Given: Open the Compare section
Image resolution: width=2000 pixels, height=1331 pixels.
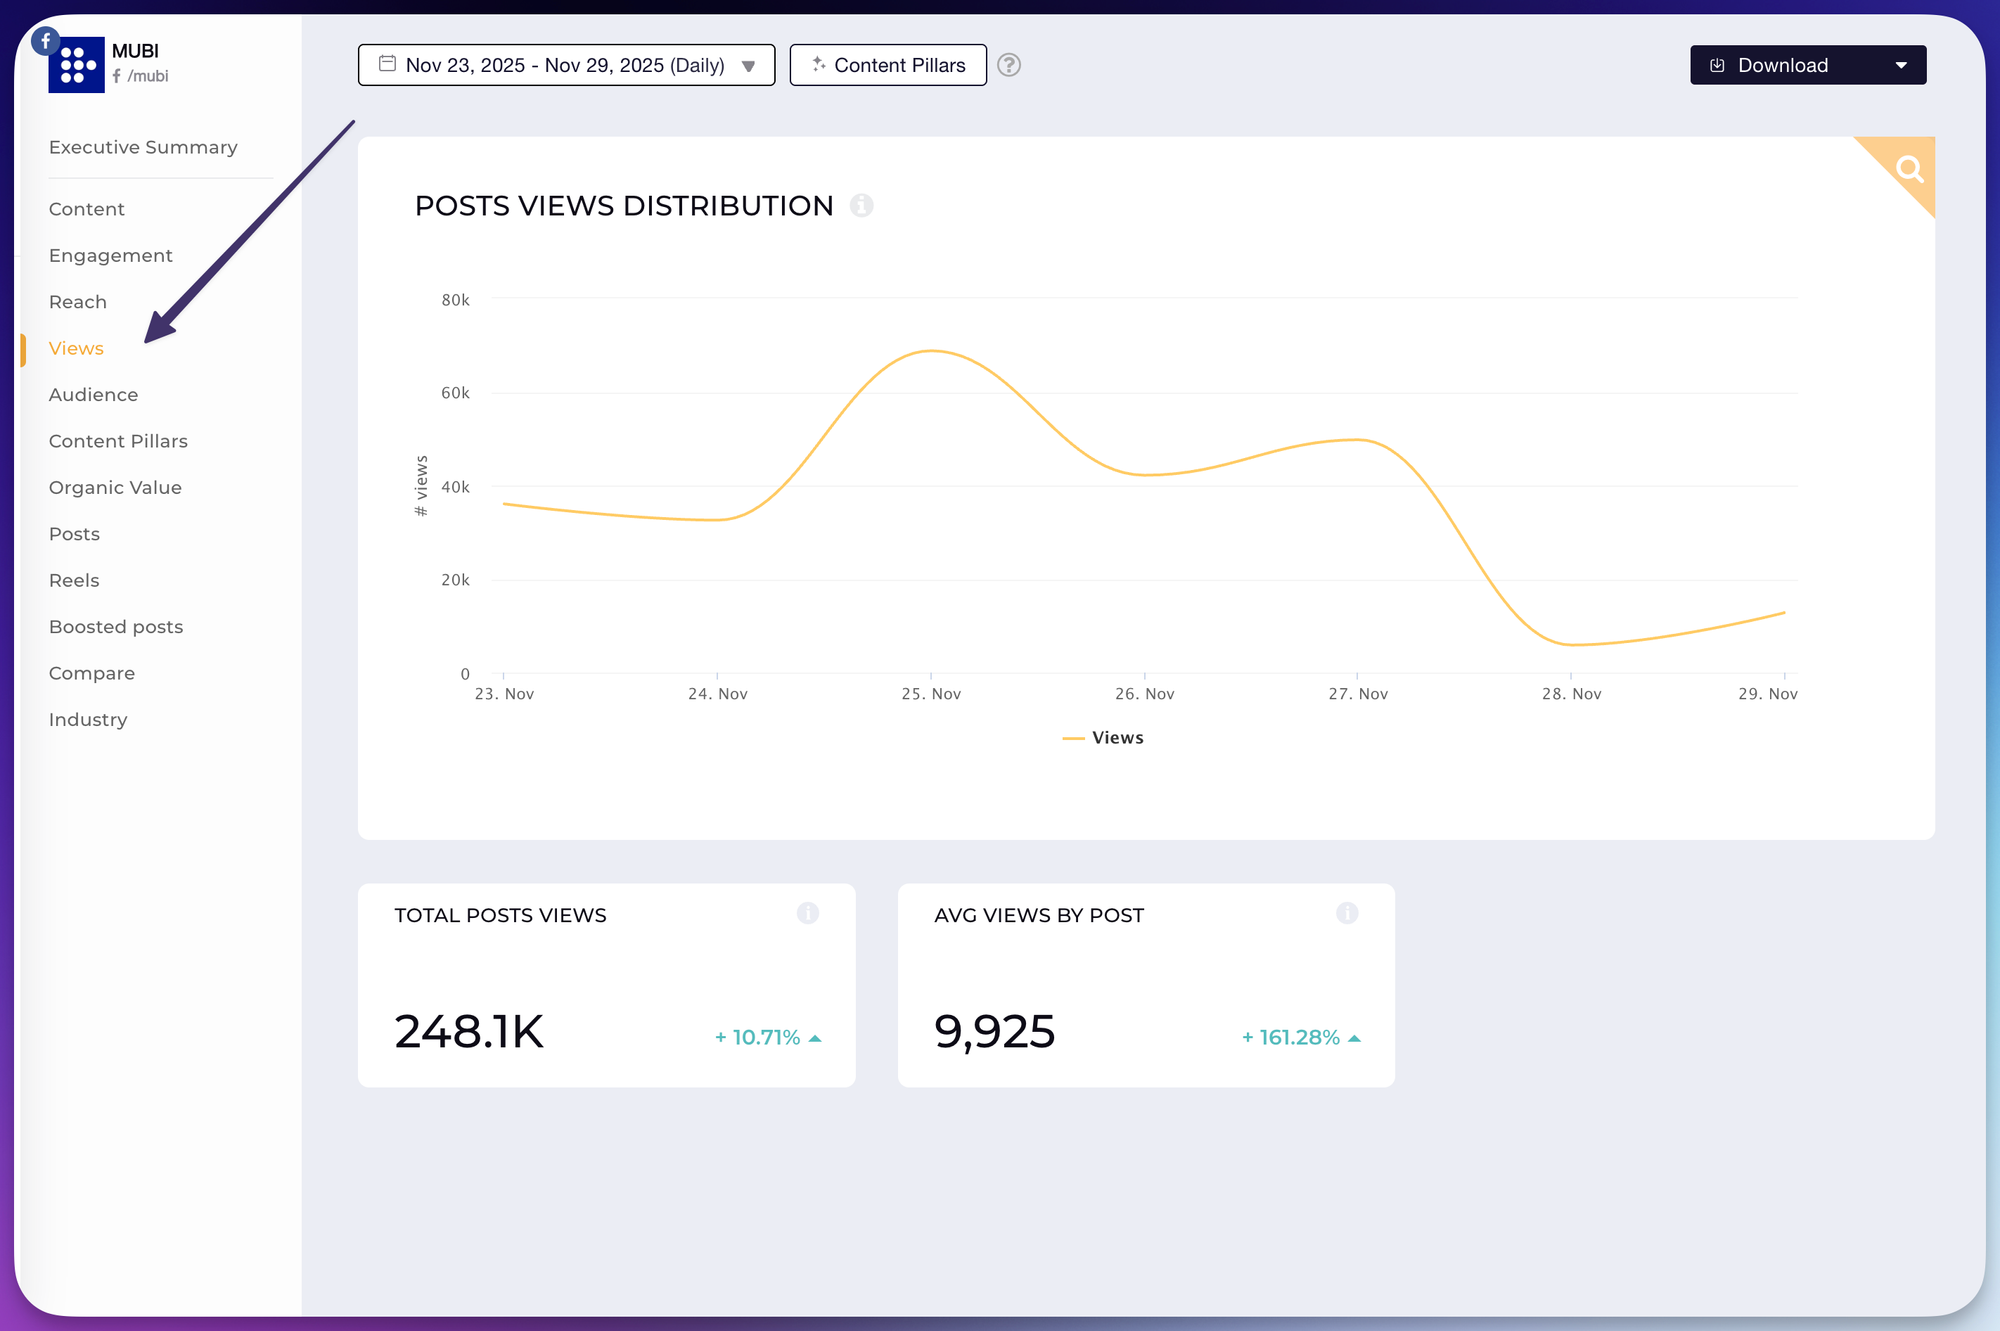Looking at the screenshot, I should [x=91, y=673].
